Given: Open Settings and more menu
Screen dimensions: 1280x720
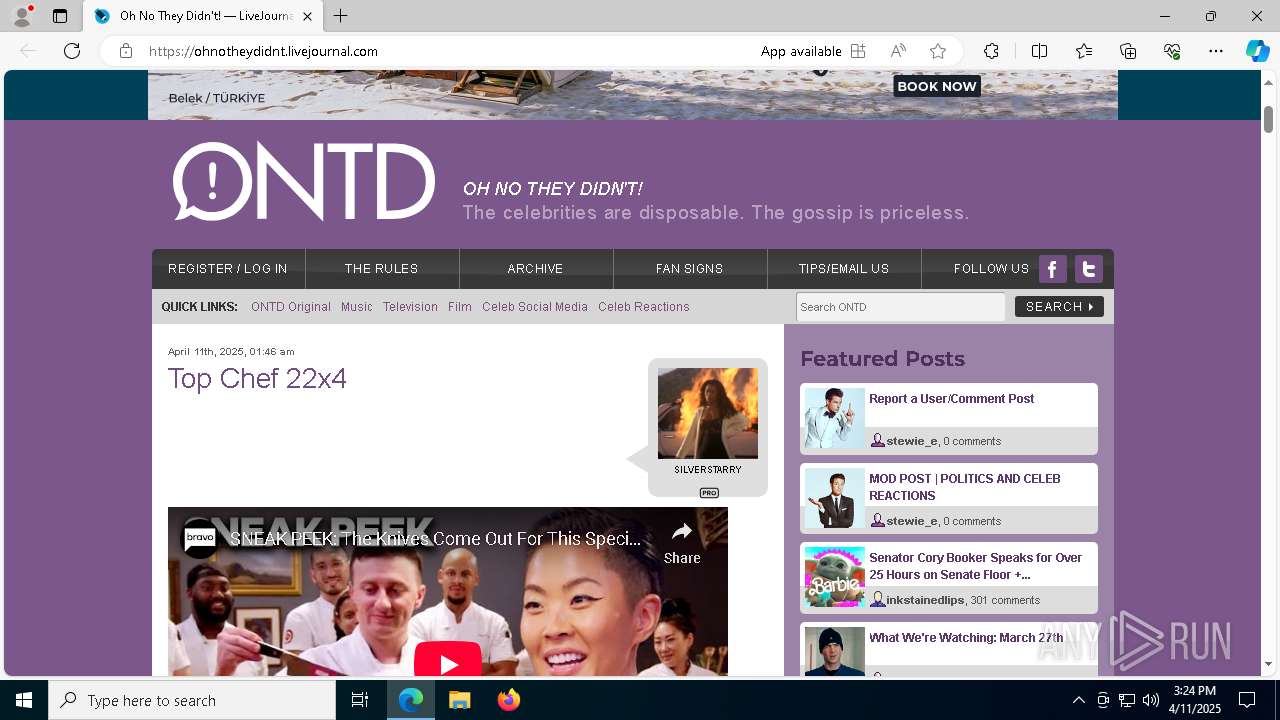Looking at the screenshot, I should pyautogui.click(x=1216, y=51).
